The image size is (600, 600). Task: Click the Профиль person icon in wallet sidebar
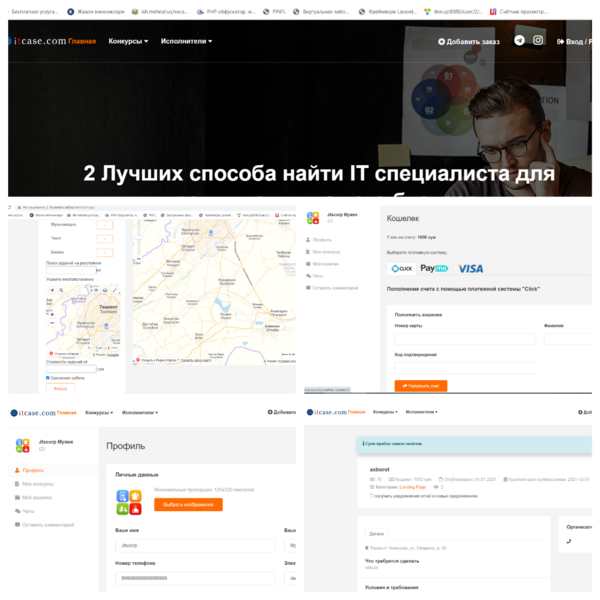coord(308,240)
